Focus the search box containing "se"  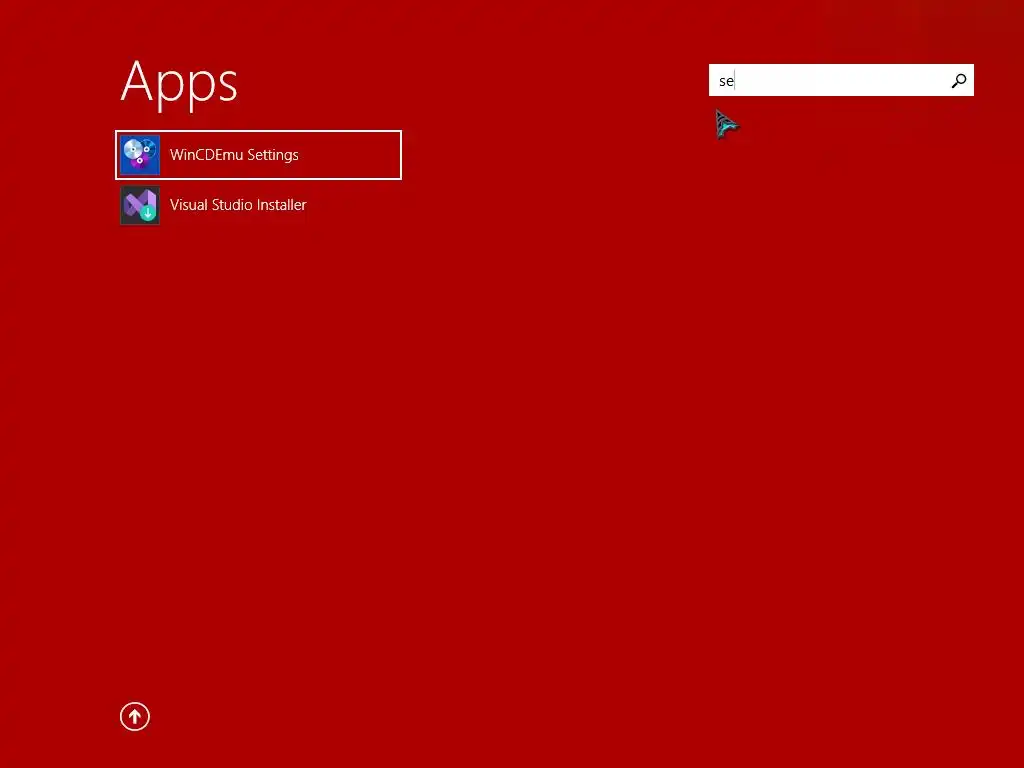pyautogui.click(x=841, y=80)
